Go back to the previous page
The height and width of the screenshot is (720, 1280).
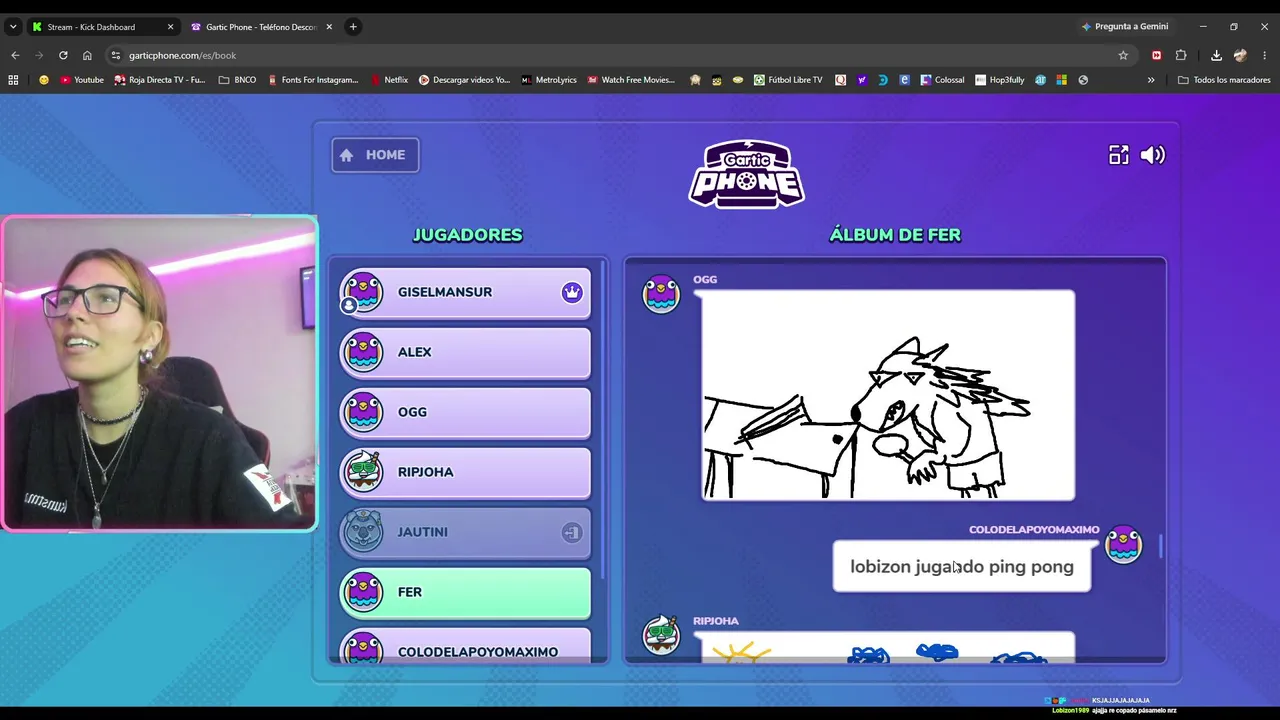coord(15,55)
